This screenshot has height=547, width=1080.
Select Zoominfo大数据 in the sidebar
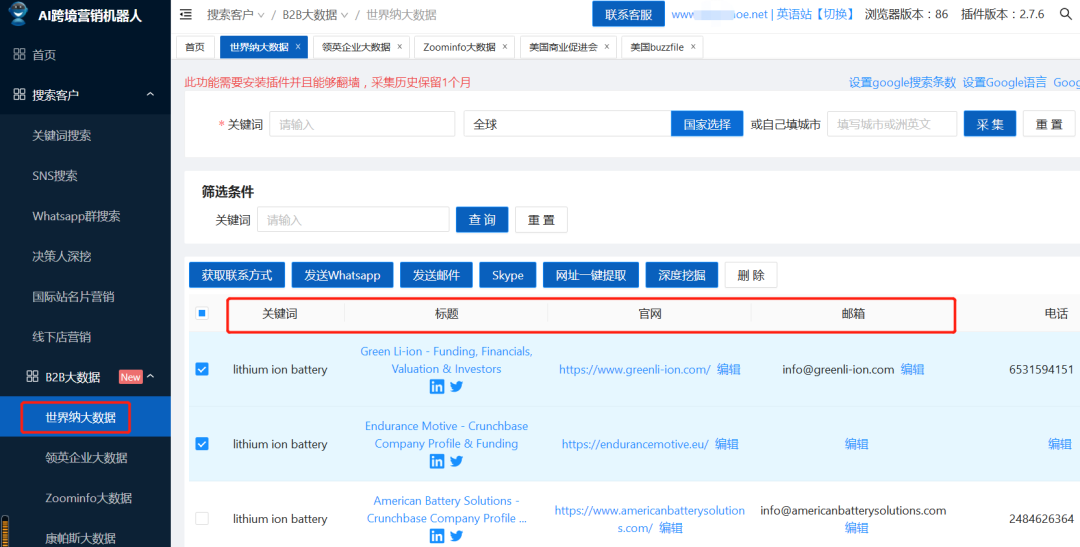88,497
